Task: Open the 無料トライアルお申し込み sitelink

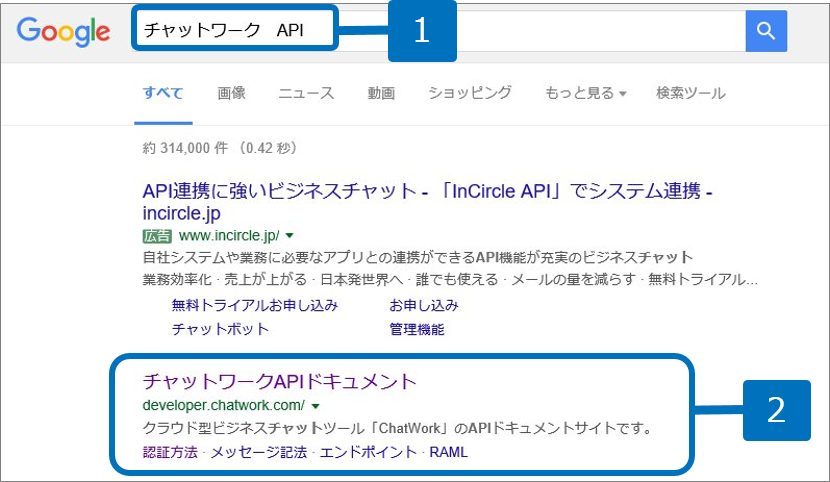Action: 255,305
